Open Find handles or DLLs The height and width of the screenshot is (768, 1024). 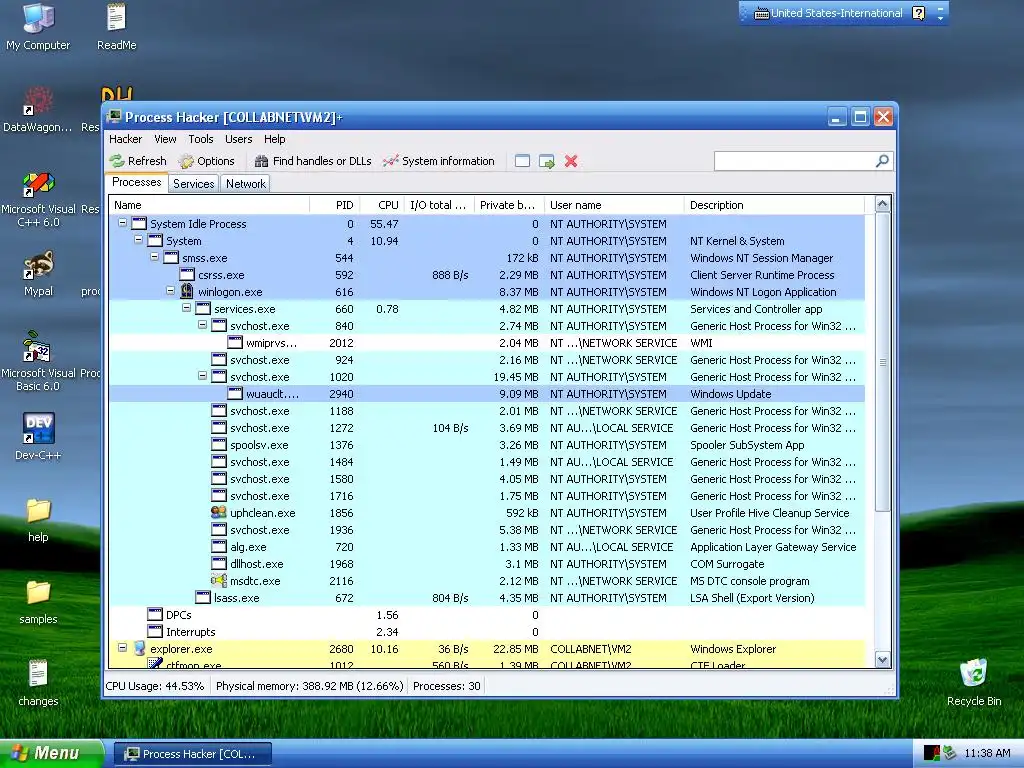pos(313,161)
